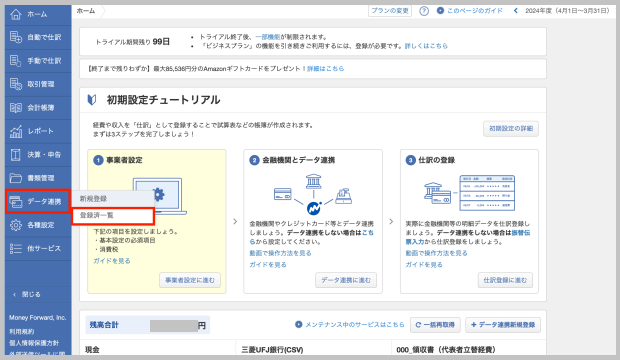
Task: Click the 初期設定の詳細 button
Action: point(511,129)
